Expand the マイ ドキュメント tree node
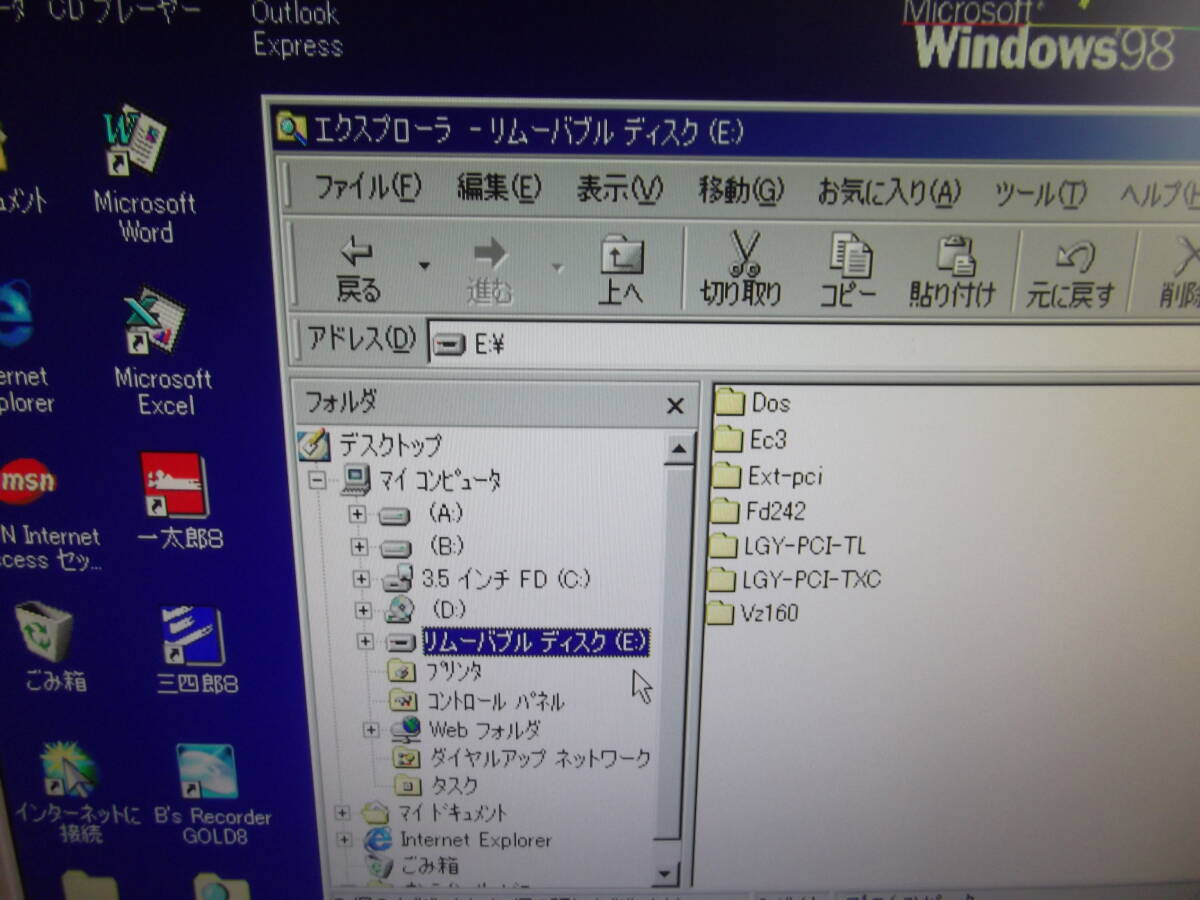The height and width of the screenshot is (900, 1200). coord(343,812)
